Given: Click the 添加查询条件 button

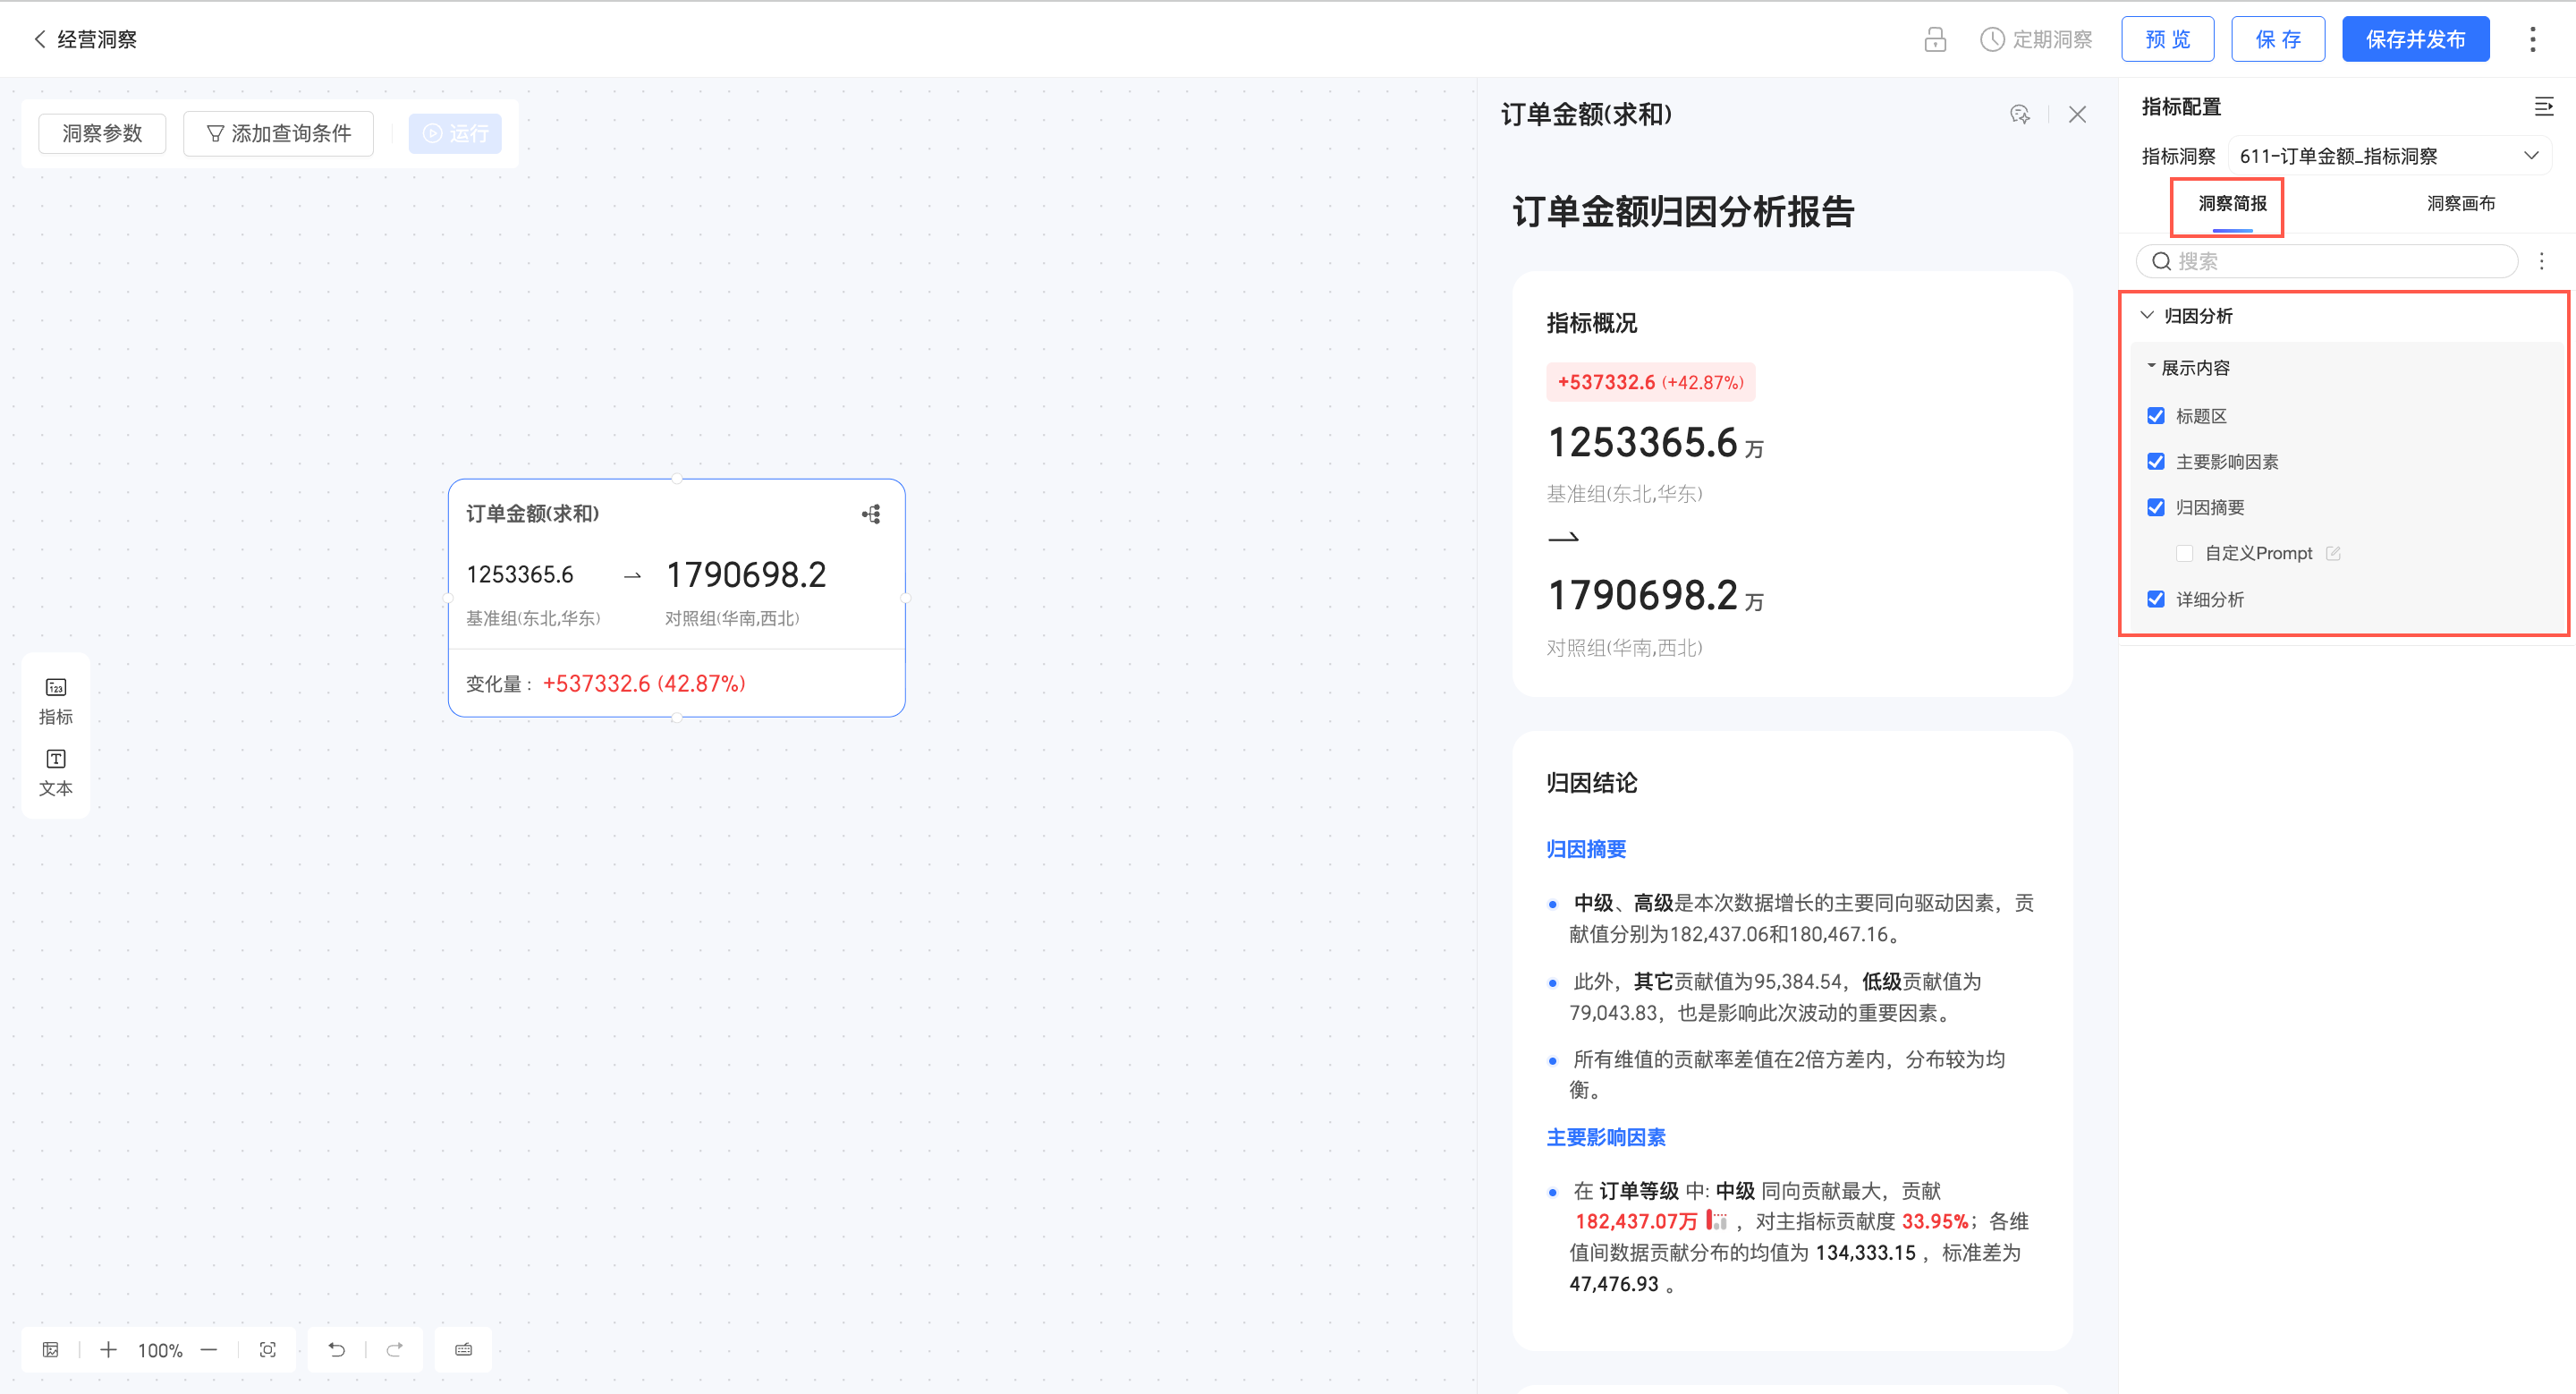Looking at the screenshot, I should click(279, 134).
